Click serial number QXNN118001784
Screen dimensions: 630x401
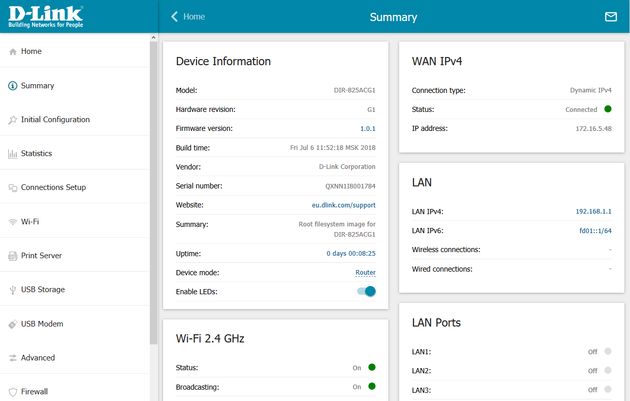click(x=350, y=186)
